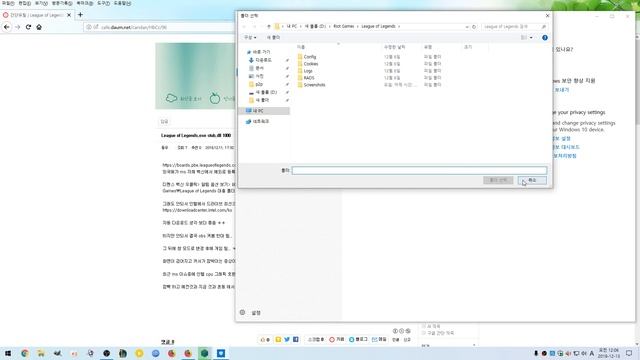Share post on Twitter icon

(x=287, y=339)
